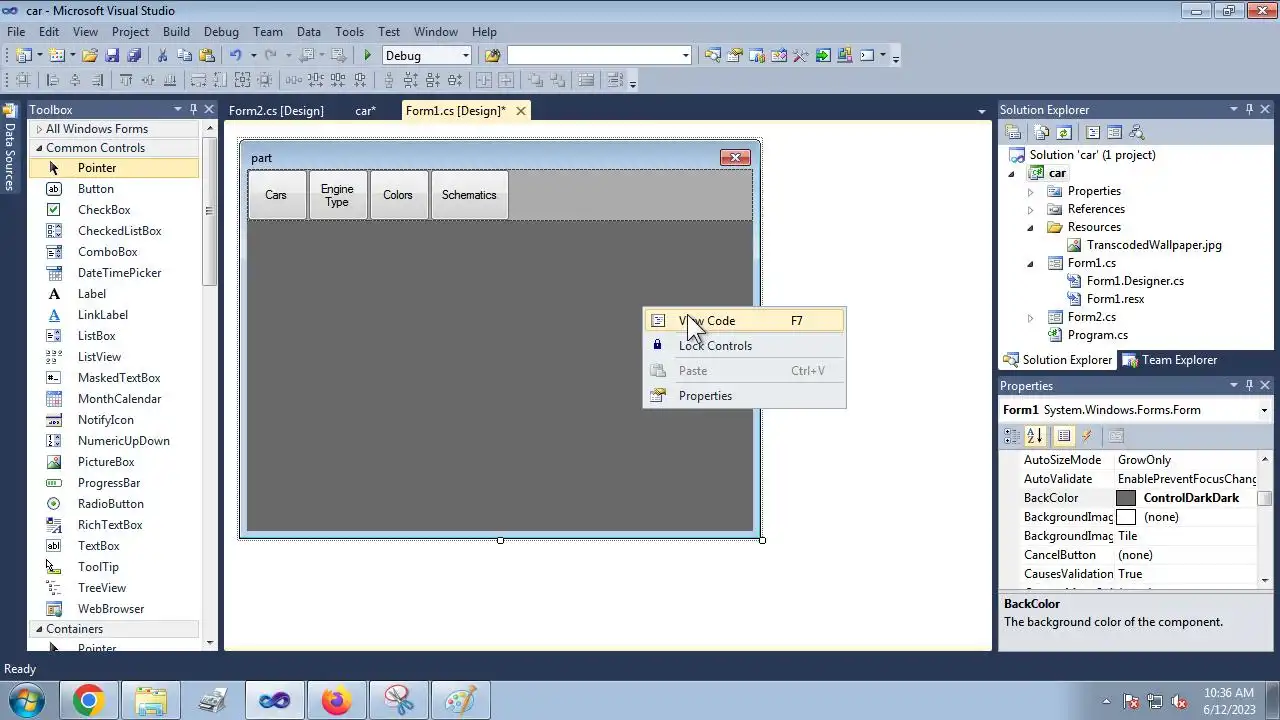Click the Cars button on the form

[x=276, y=195]
